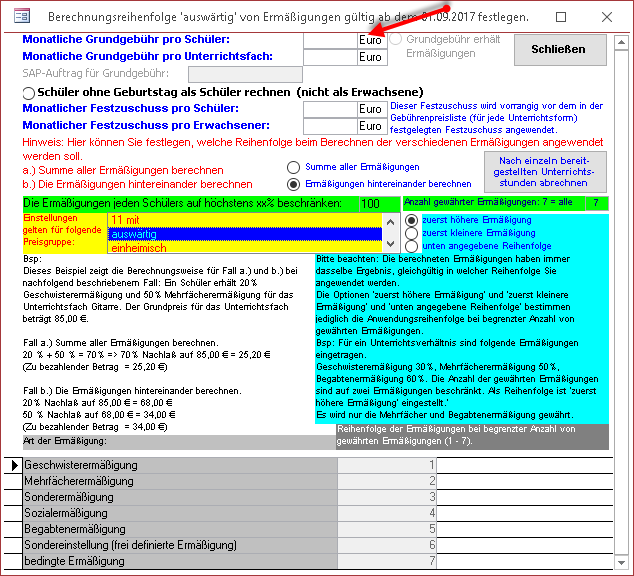The width and height of the screenshot is (634, 576).
Task: Select 'auswärtig' in the Preisgruppe list
Action: pyautogui.click(x=245, y=234)
